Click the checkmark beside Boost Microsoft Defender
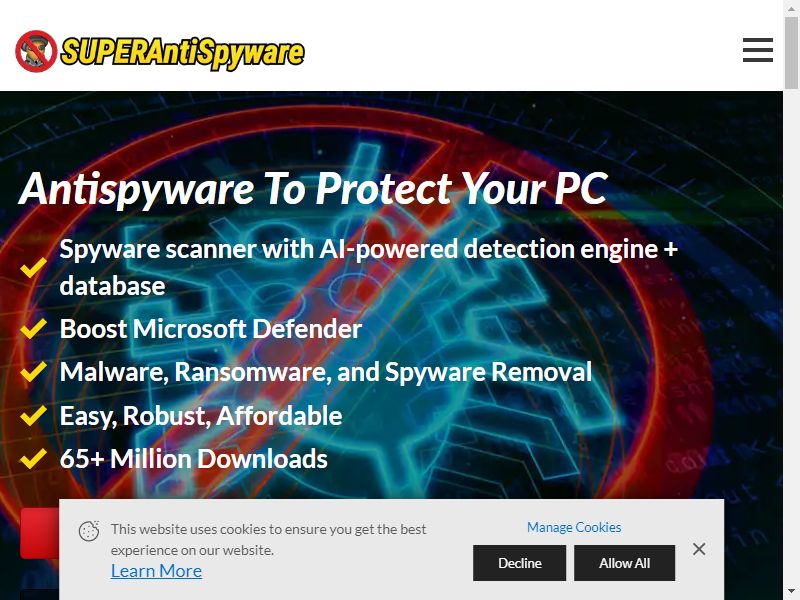The image size is (800, 600). (34, 329)
